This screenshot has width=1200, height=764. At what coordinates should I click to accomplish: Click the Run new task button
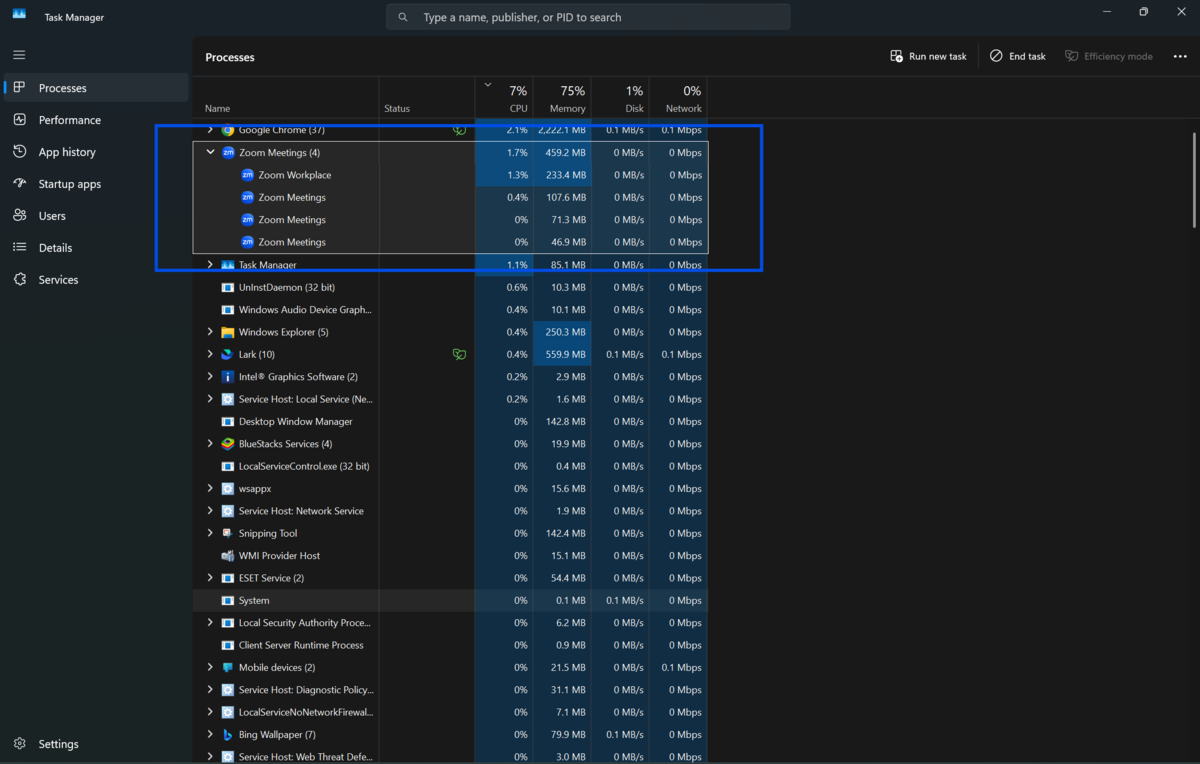click(x=928, y=57)
